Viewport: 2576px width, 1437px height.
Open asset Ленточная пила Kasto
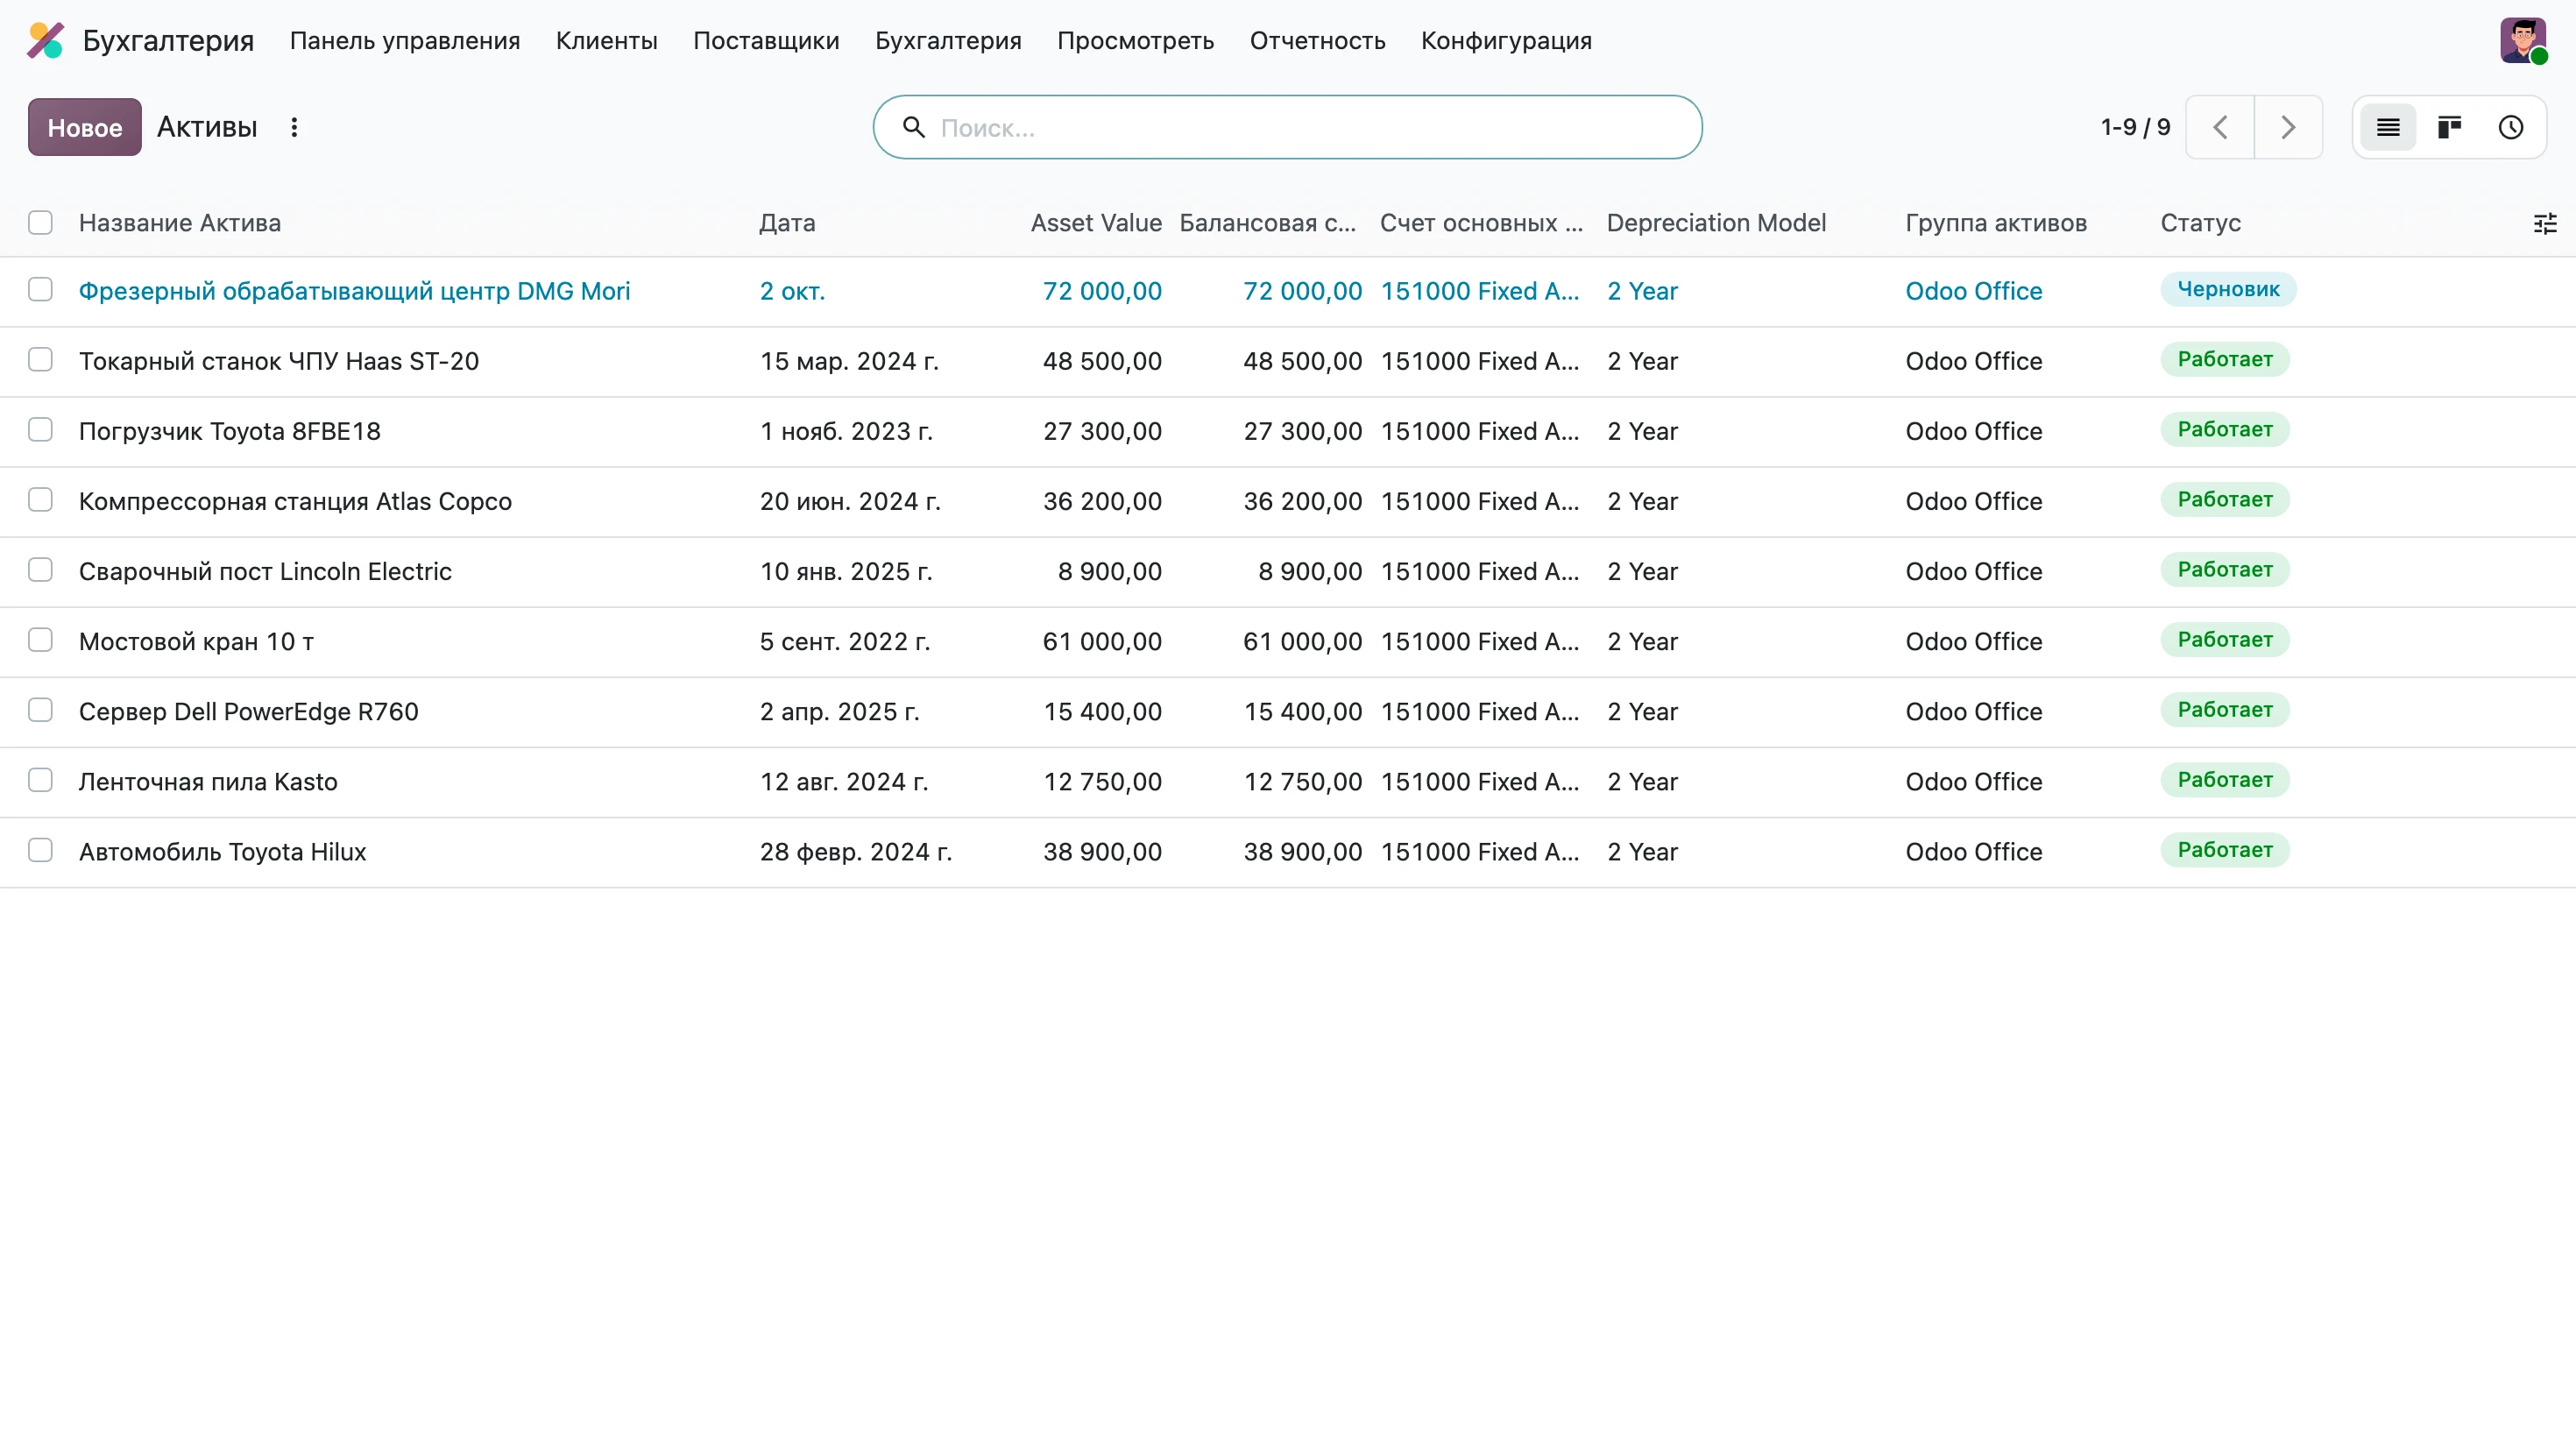click(x=208, y=782)
